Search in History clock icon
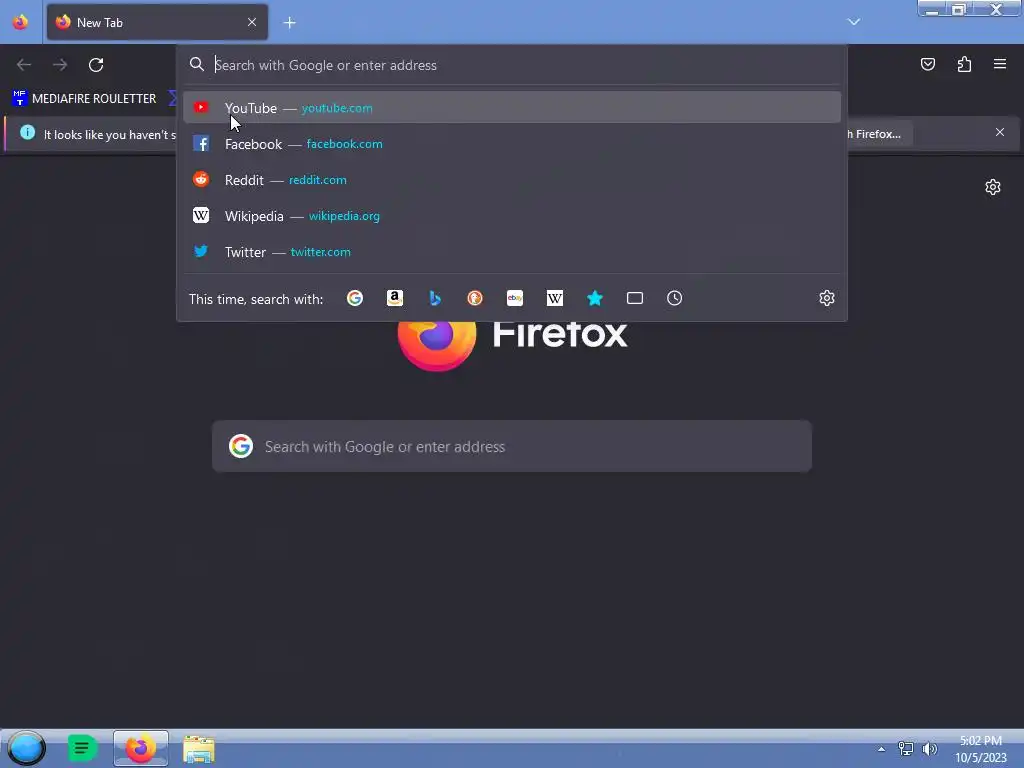The image size is (1024, 768). [x=675, y=298]
